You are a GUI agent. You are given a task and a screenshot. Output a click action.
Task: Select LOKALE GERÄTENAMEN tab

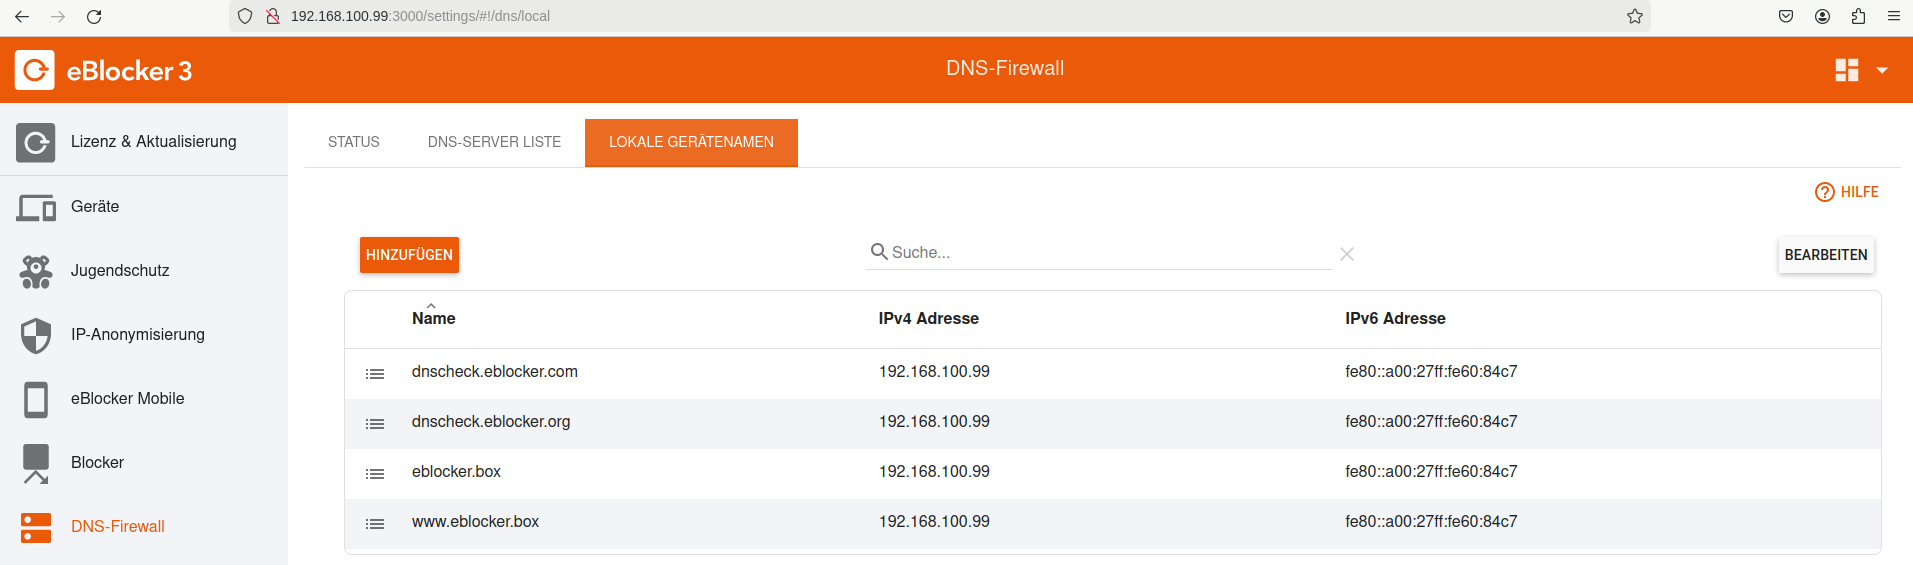click(x=691, y=142)
